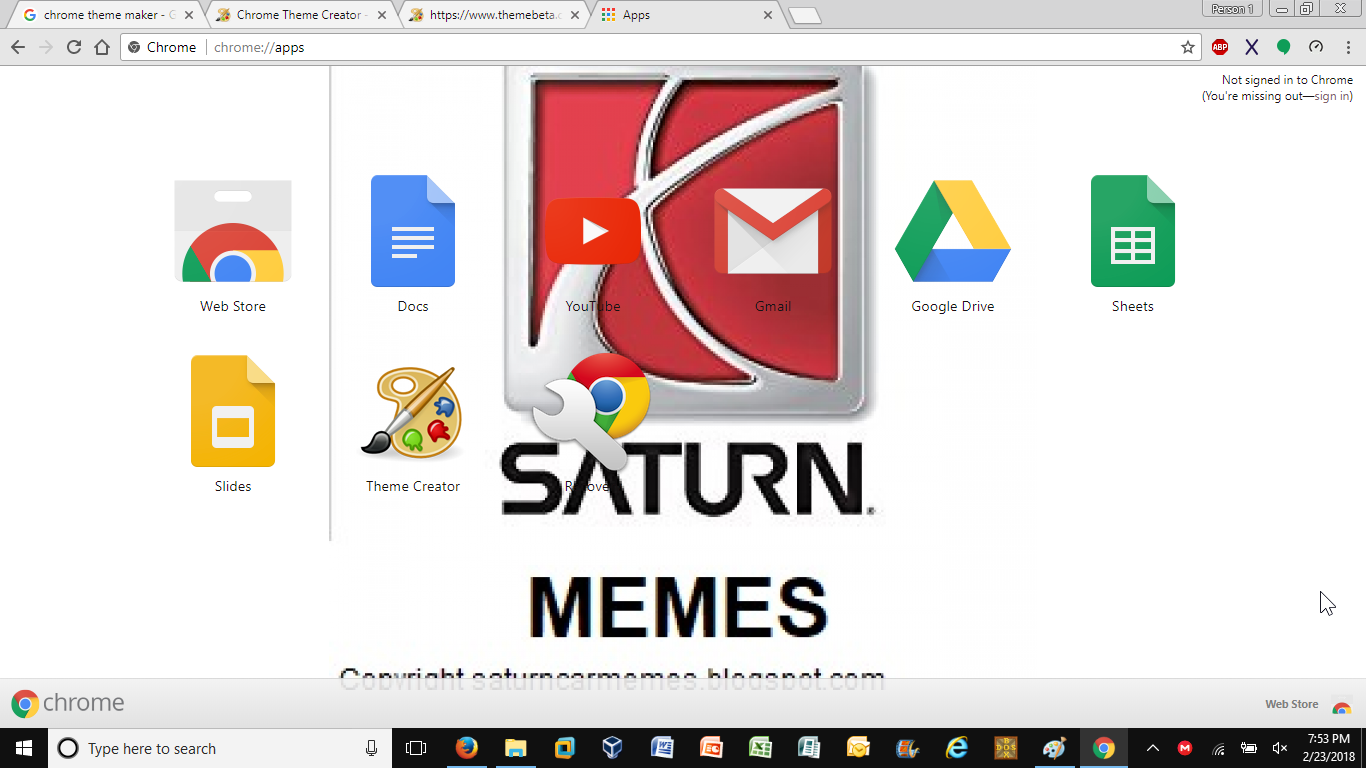The height and width of the screenshot is (768, 1366).
Task: Open the speedometer extension icon
Action: point(1316,47)
